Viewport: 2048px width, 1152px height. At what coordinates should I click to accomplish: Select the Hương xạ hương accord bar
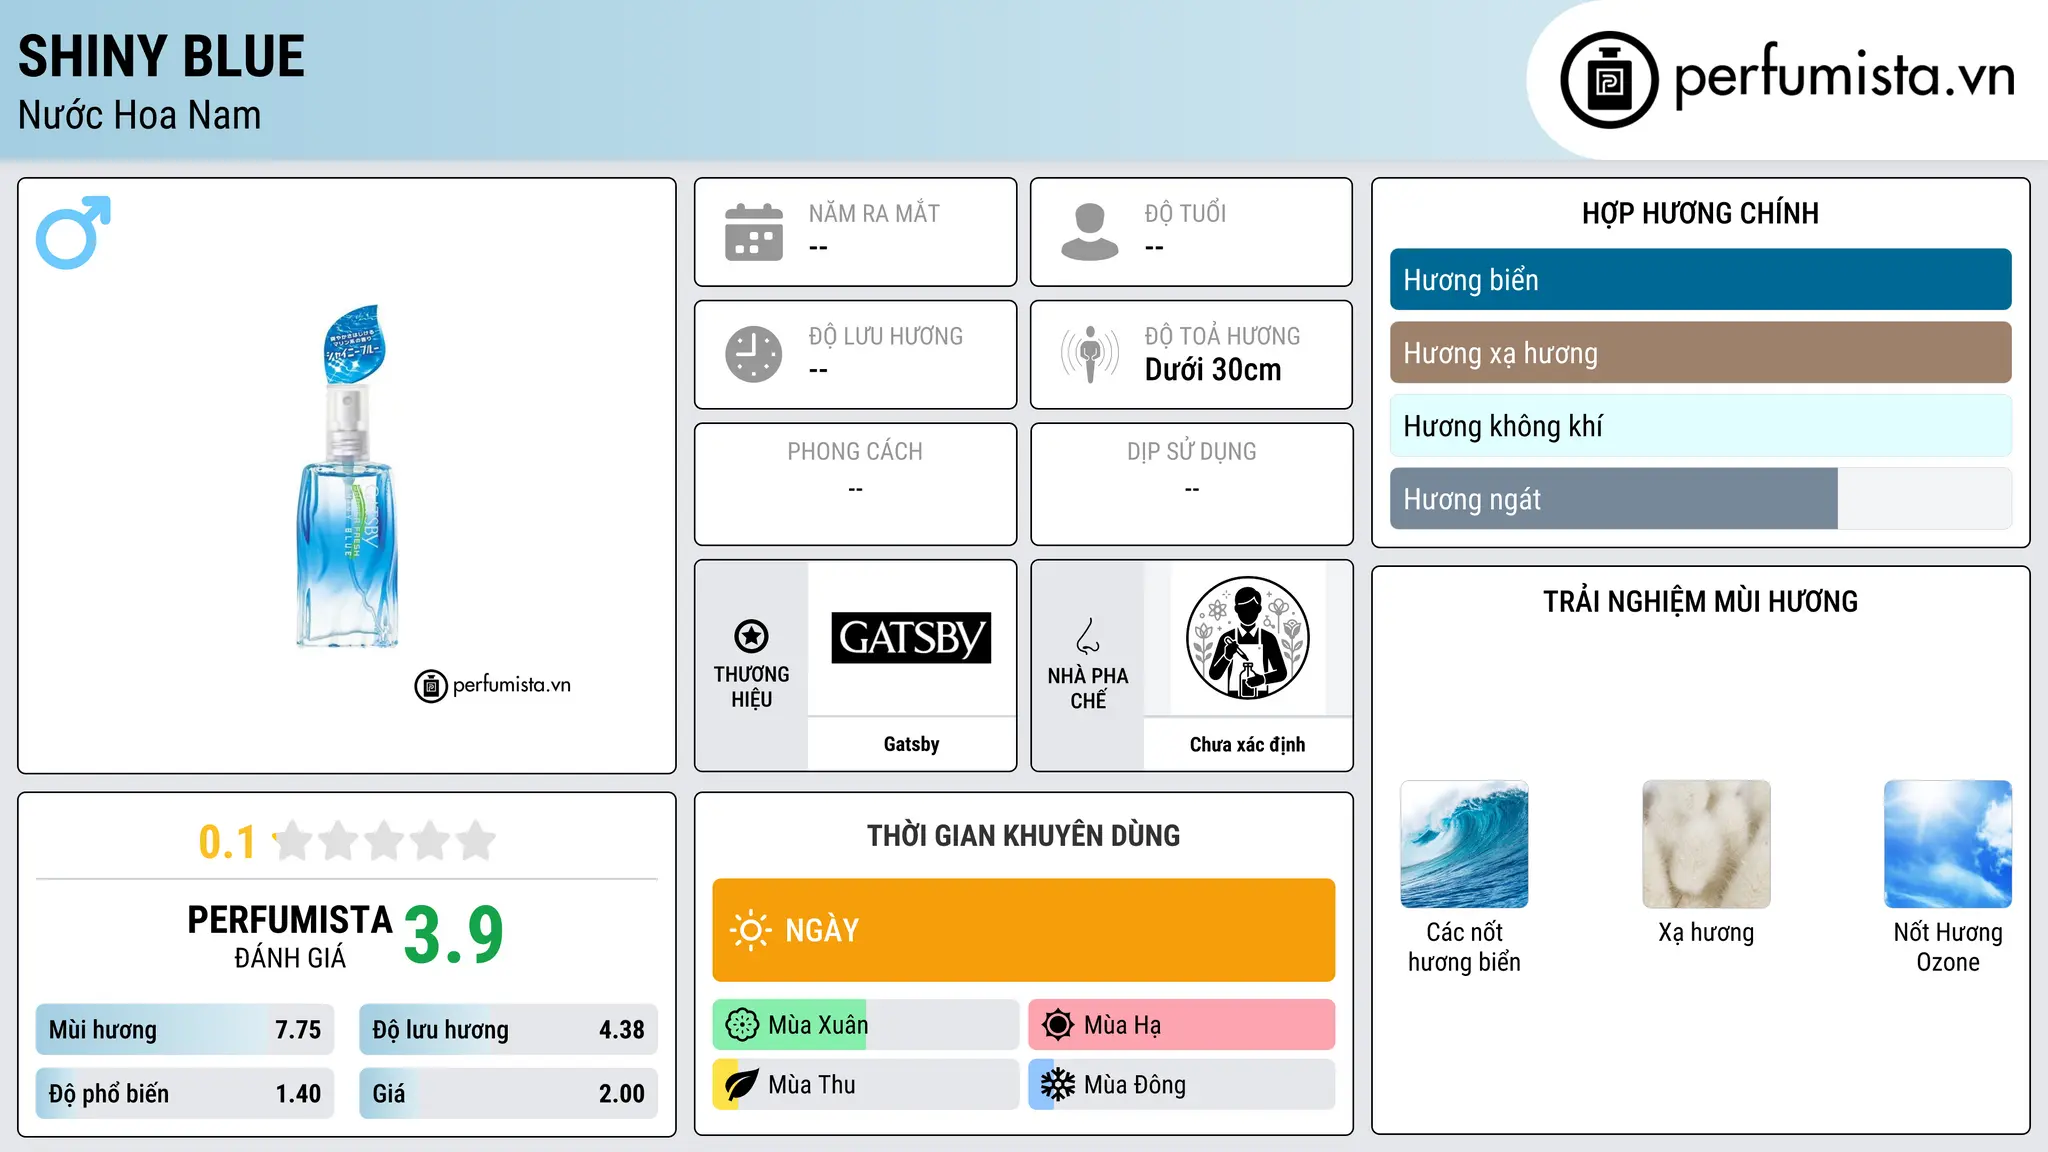point(1700,353)
